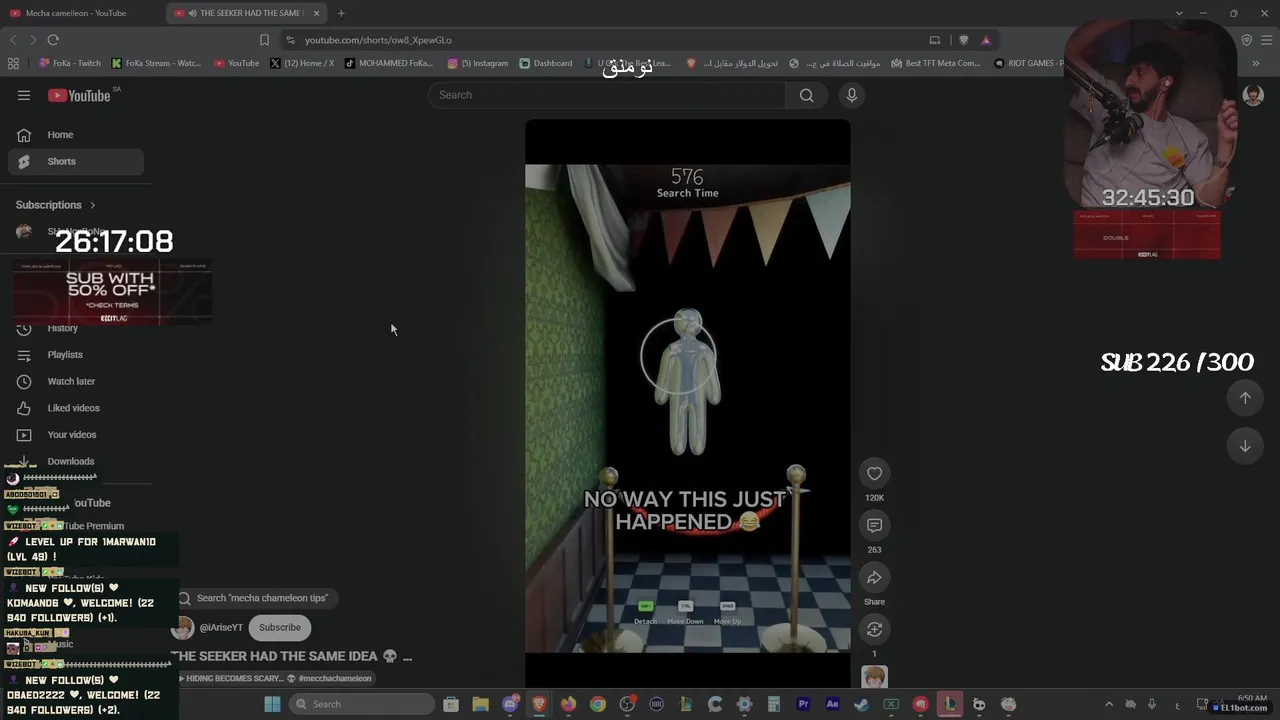Share this Short

(x=874, y=578)
